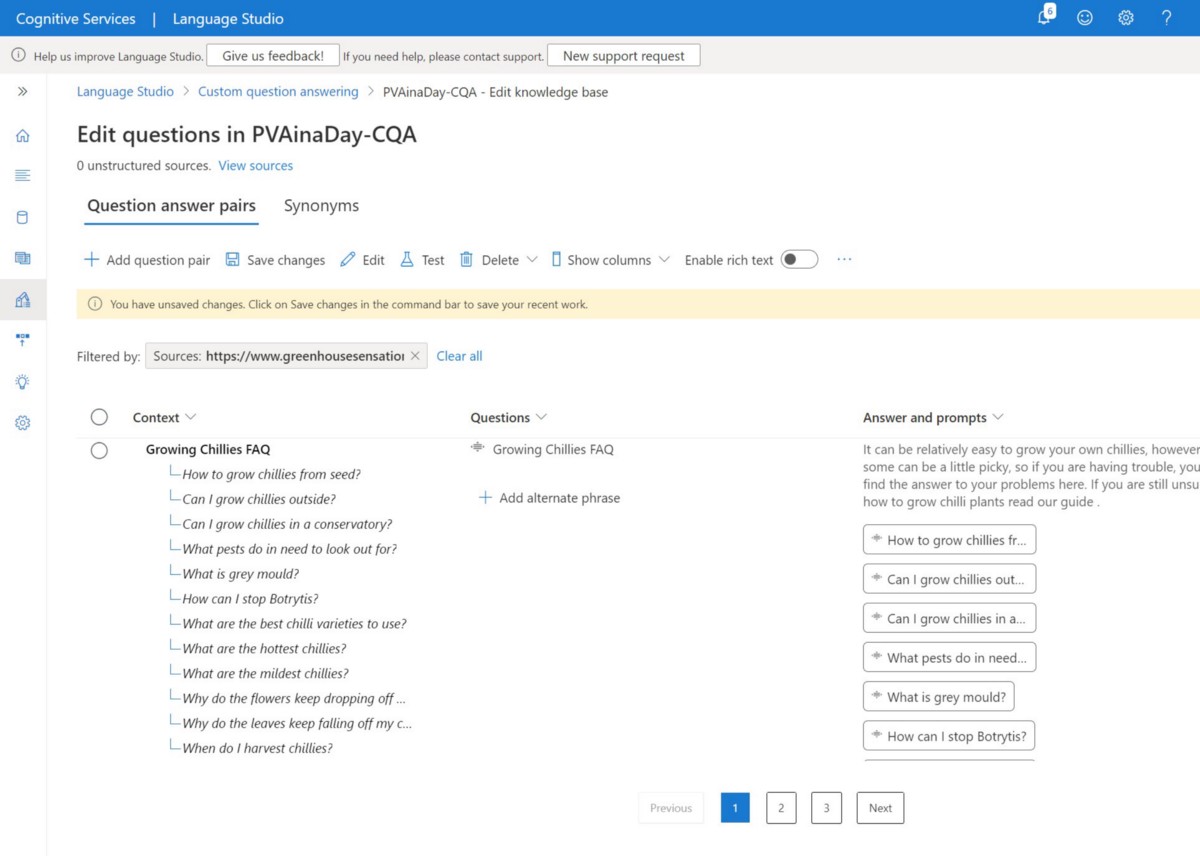The width and height of the screenshot is (1200, 856).
Task: Select 'What are the mildest chillies?' tree item
Action: tap(265, 674)
